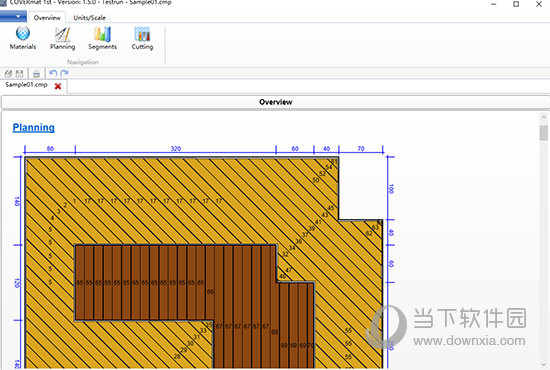Image resolution: width=550 pixels, height=370 pixels.
Task: Click the scrollbar up arrow
Action: [544, 117]
